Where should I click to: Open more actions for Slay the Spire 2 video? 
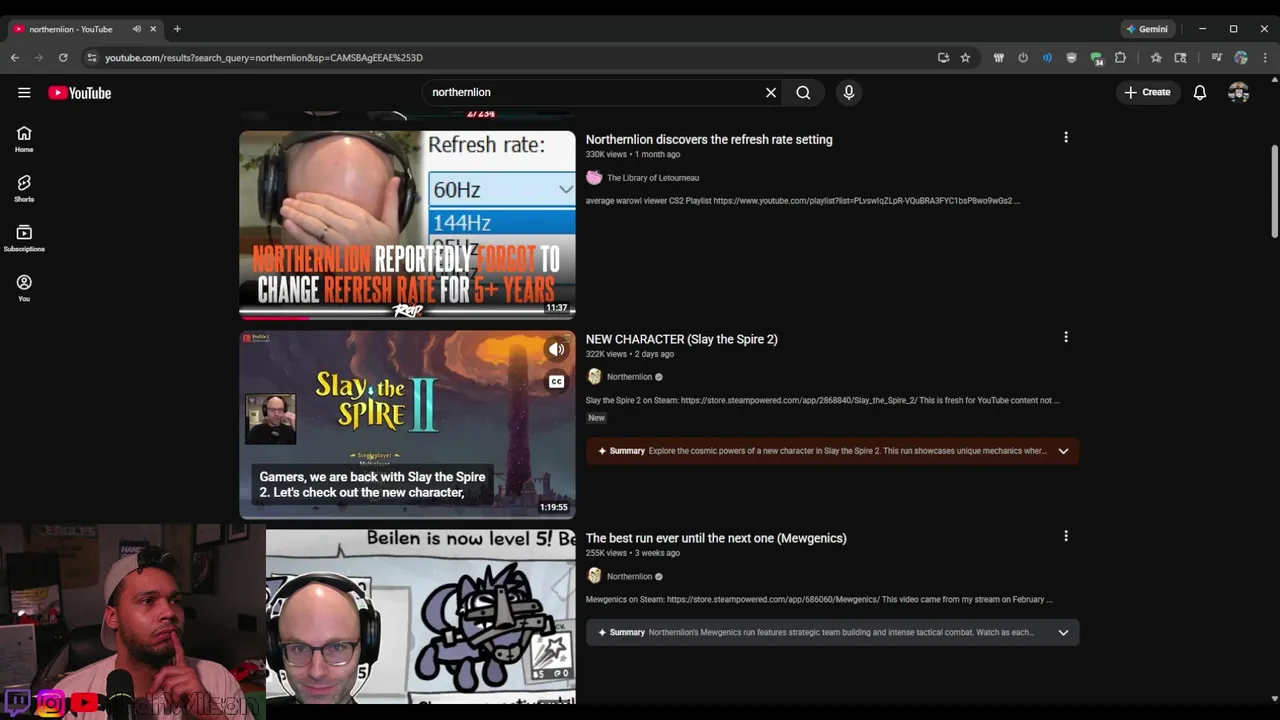coord(1066,337)
